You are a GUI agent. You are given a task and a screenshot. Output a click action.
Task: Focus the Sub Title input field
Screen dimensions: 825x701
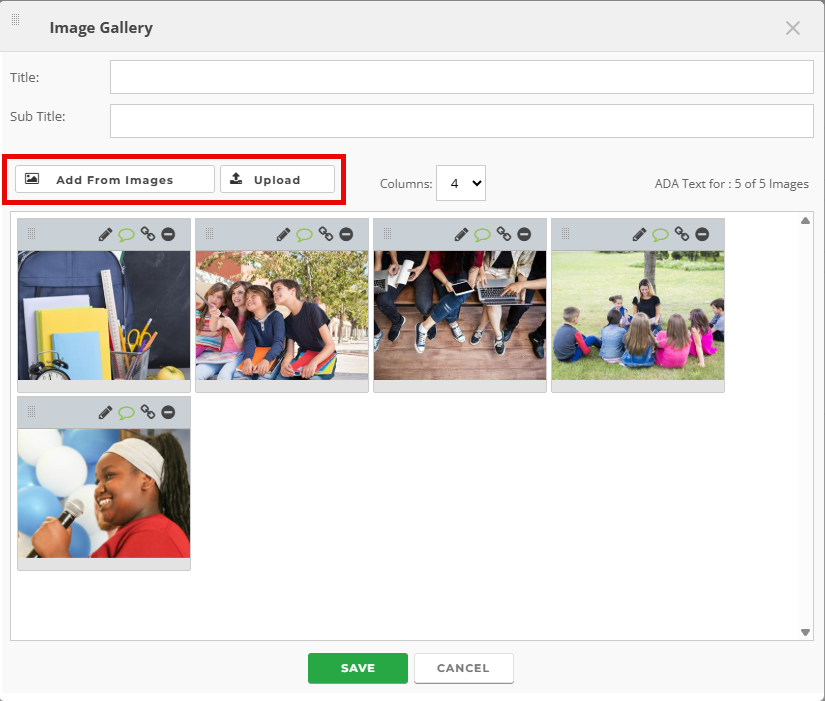pyautogui.click(x=462, y=121)
